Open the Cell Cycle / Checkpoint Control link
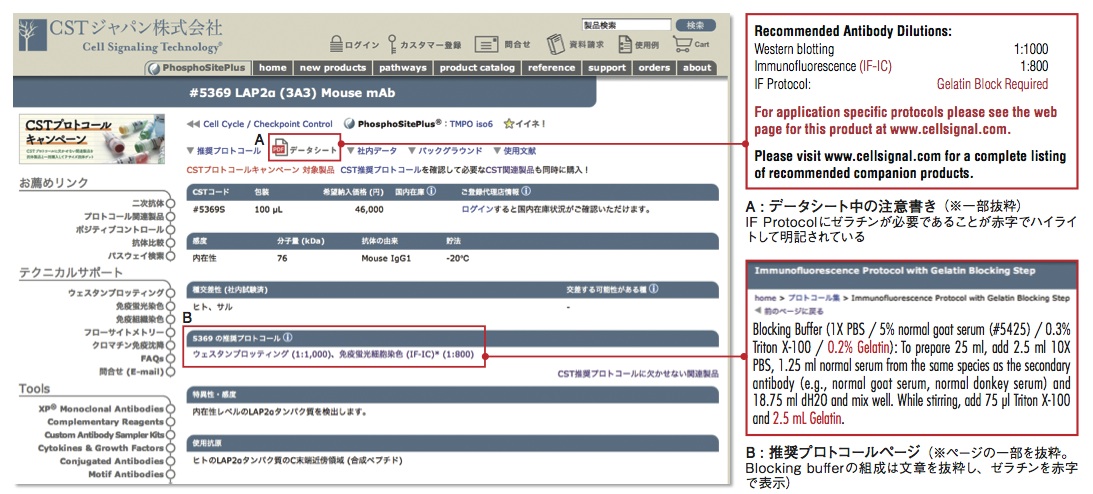The image size is (1093, 494). tap(268, 124)
